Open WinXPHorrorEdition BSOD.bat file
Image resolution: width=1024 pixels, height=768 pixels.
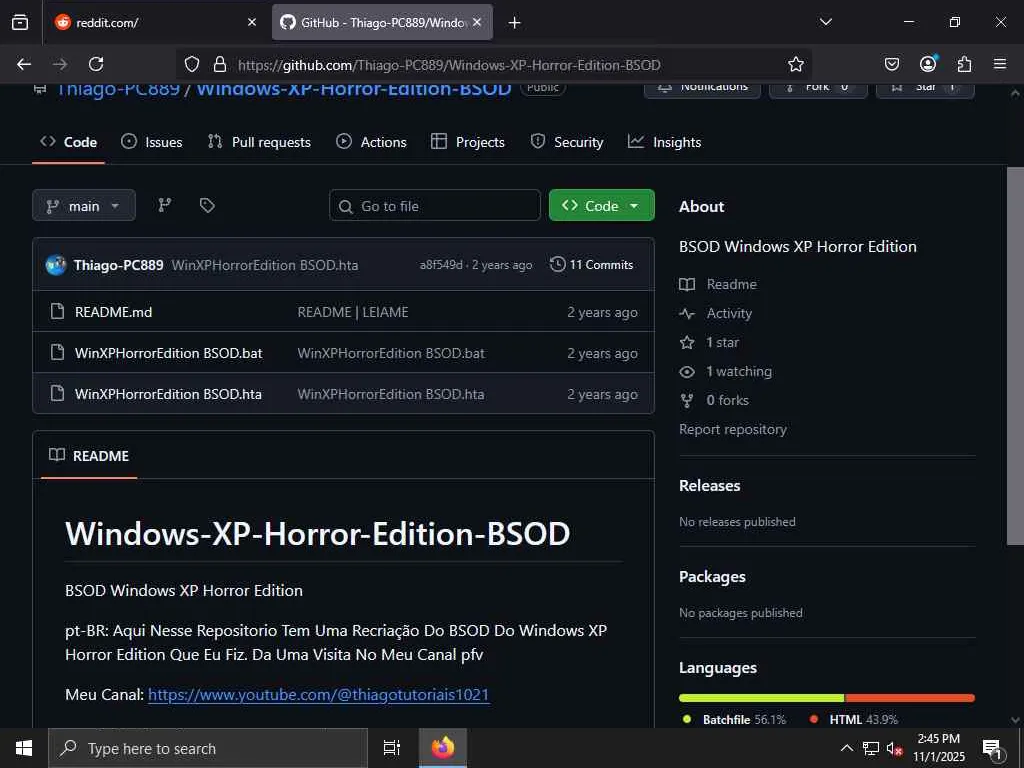168,353
